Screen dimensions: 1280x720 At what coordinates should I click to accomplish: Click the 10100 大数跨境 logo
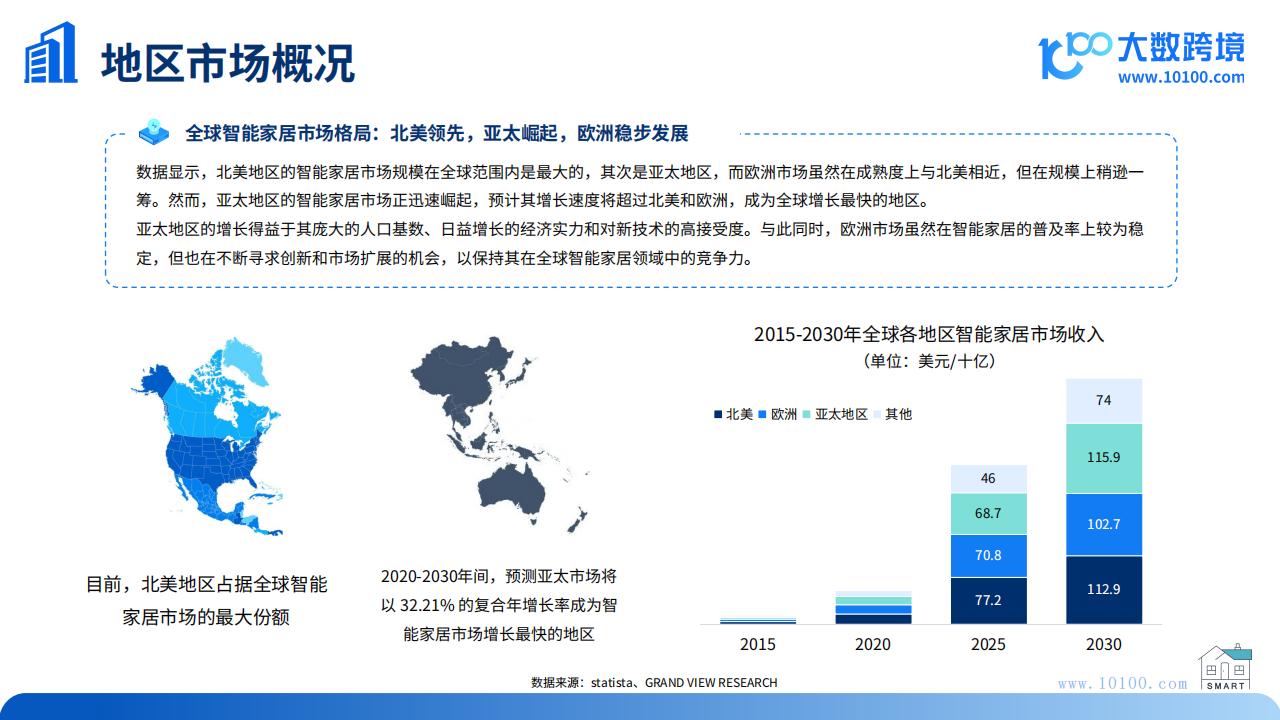pyautogui.click(x=1142, y=50)
